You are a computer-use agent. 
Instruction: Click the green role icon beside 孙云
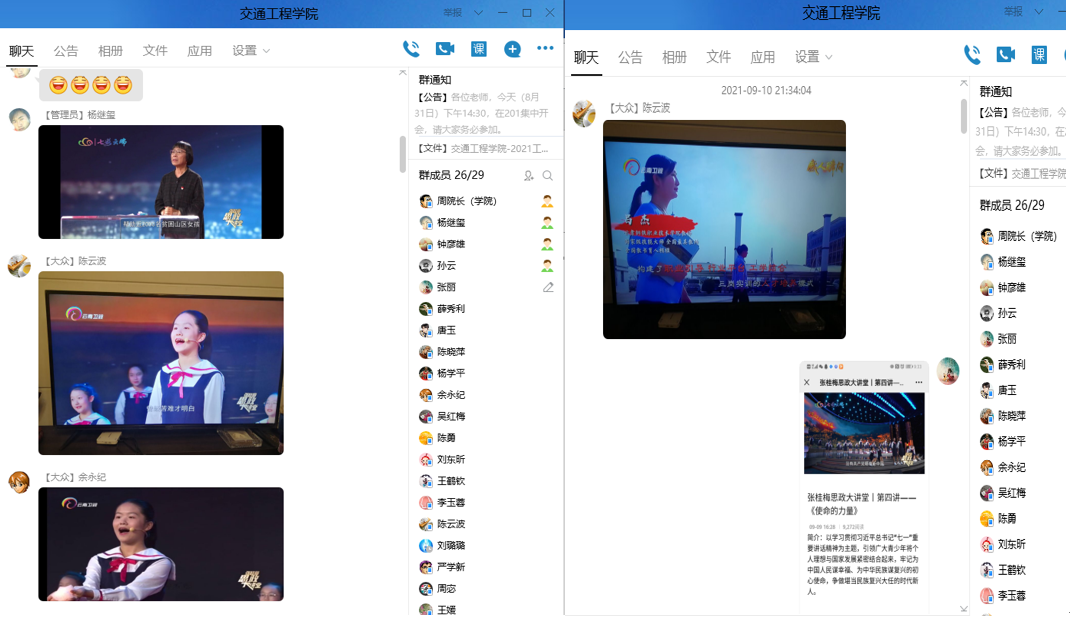click(x=547, y=266)
